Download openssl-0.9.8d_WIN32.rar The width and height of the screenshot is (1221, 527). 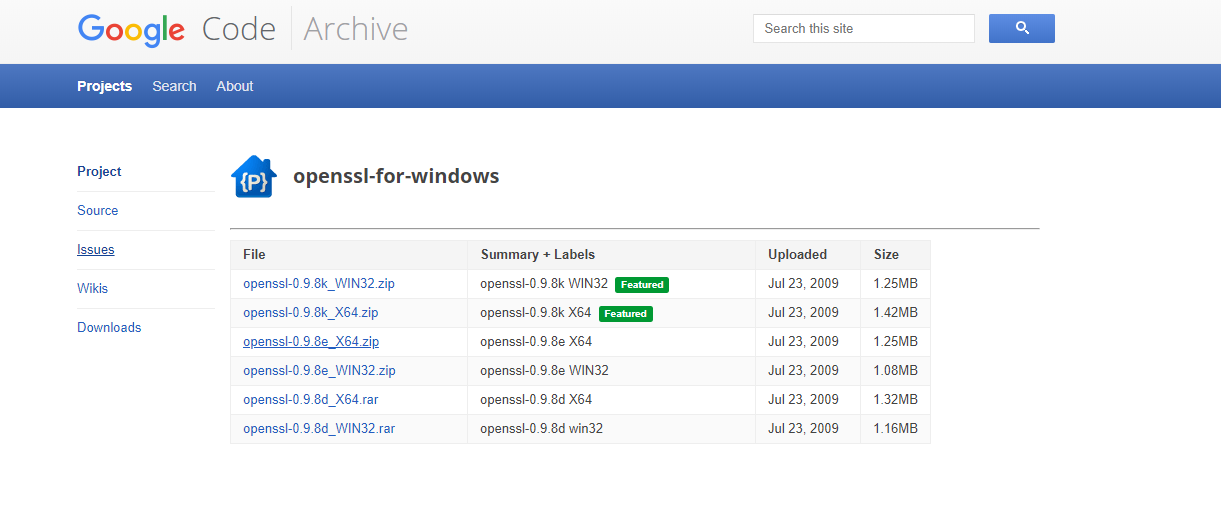tap(319, 429)
